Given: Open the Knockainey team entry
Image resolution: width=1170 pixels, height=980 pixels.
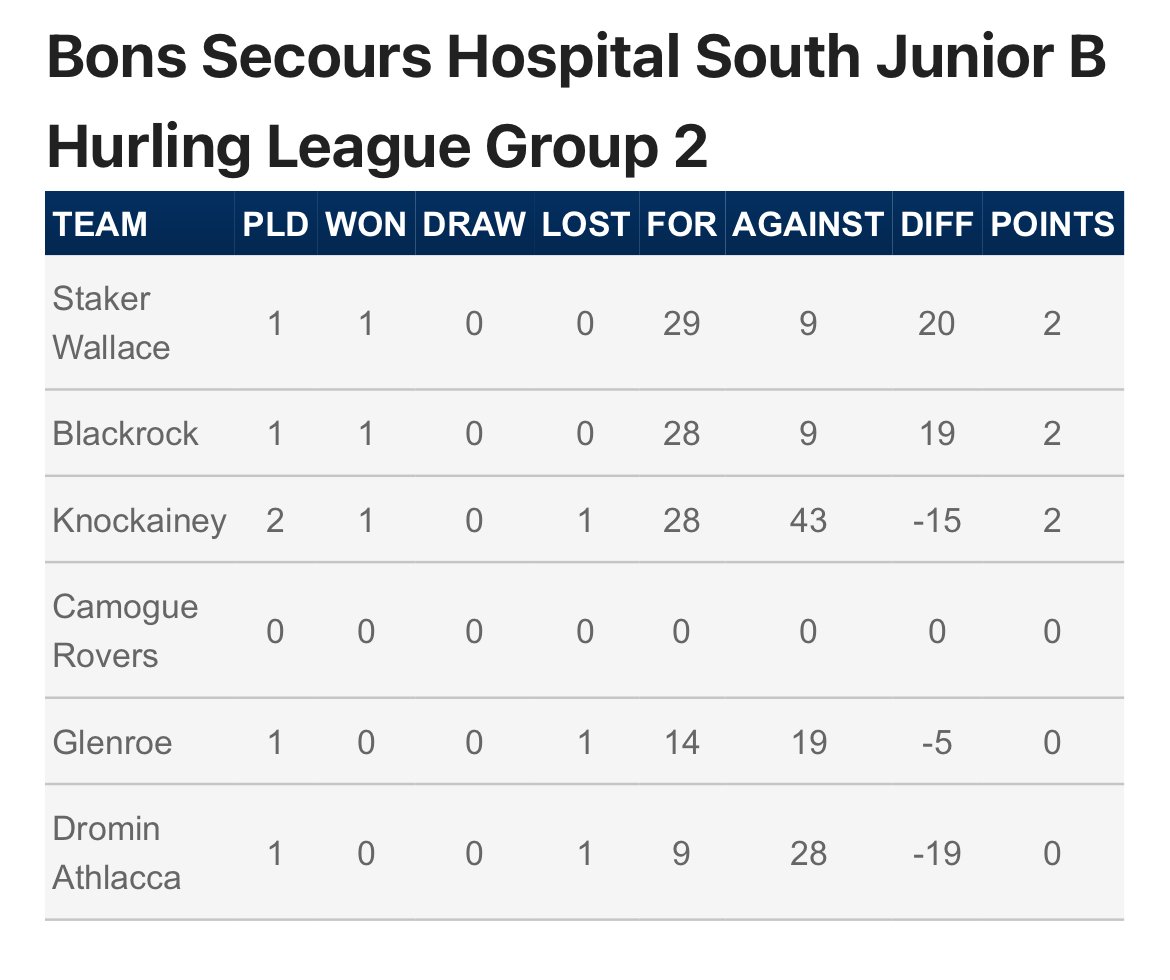Looking at the screenshot, I should click(x=140, y=521).
